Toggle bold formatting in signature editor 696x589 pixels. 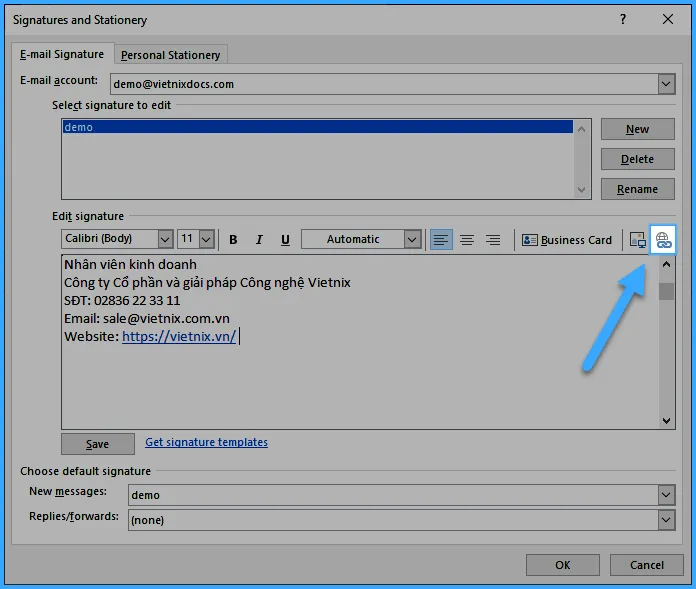click(x=233, y=240)
